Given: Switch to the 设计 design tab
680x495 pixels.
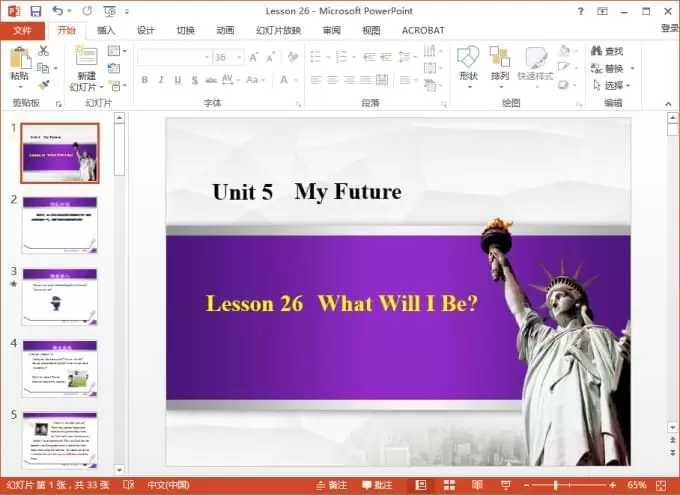Looking at the screenshot, I should 145,30.
